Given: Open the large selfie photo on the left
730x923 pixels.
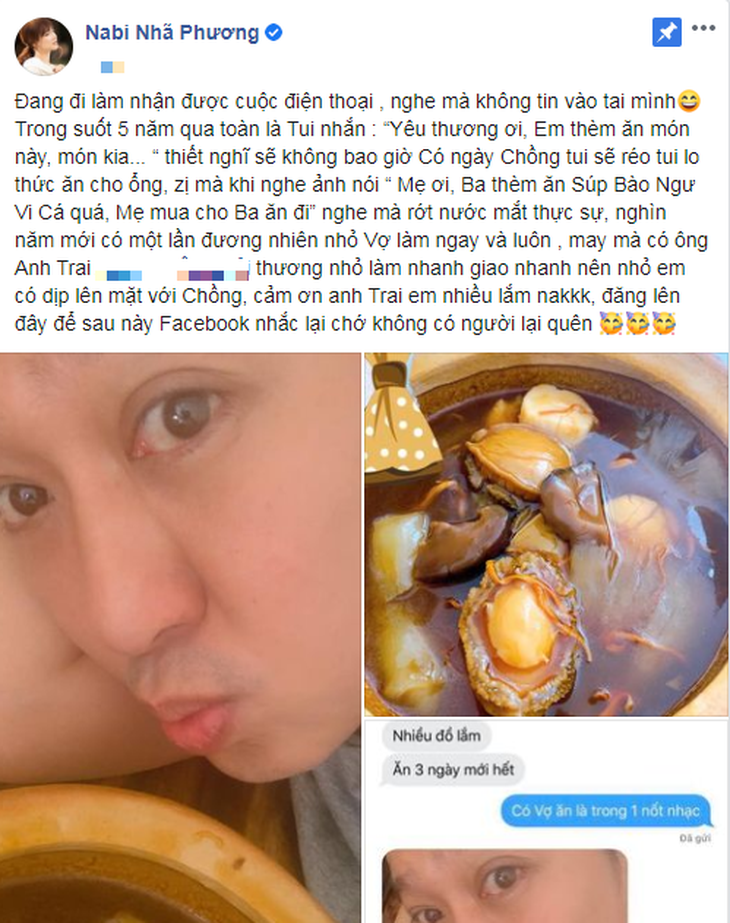Looking at the screenshot, I should pos(180,638).
